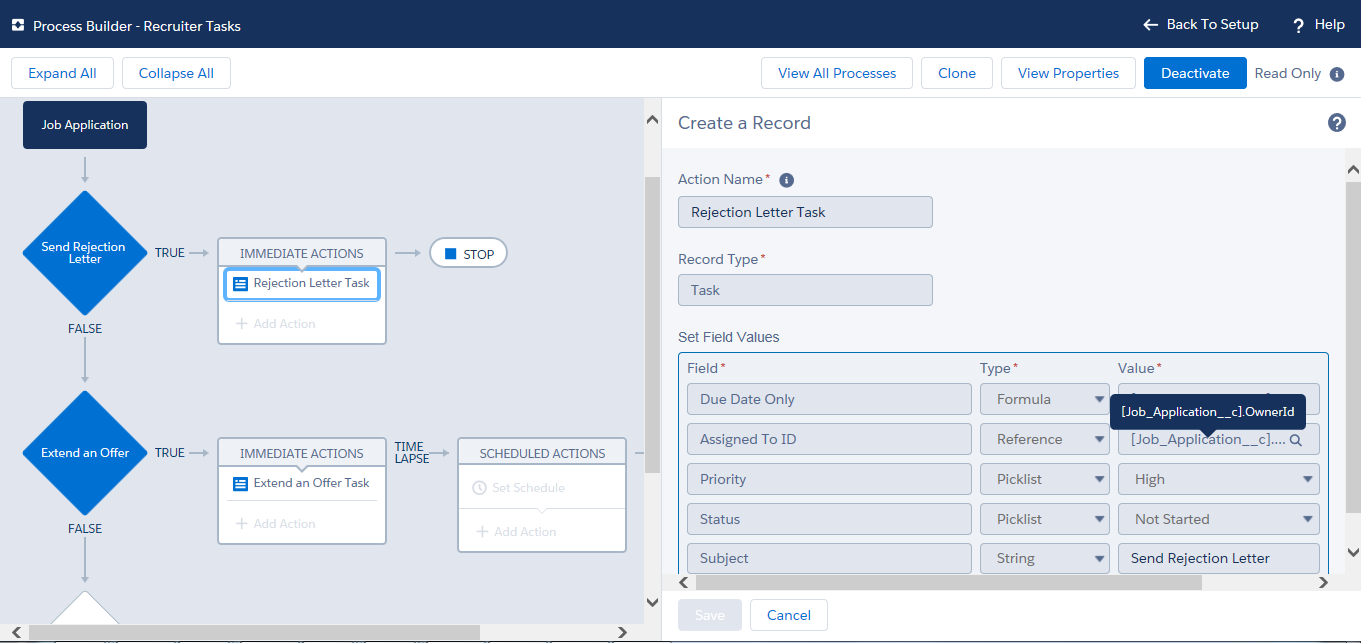Open the Not Started value dropdown
This screenshot has width=1361, height=643.
click(1219, 519)
